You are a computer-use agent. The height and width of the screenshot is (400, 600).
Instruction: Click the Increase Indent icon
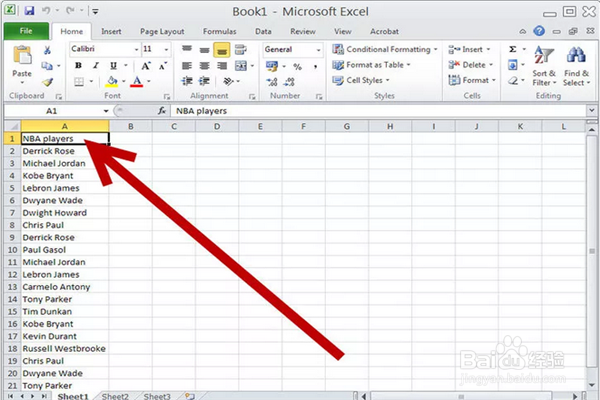click(x=204, y=81)
